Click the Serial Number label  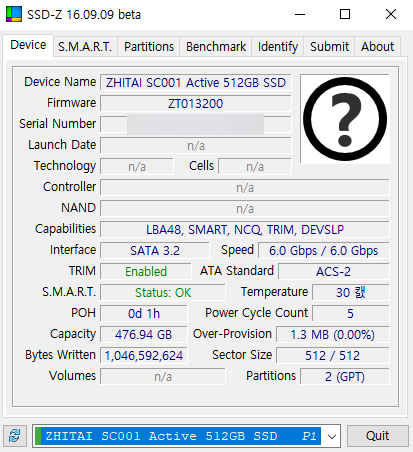point(58,124)
